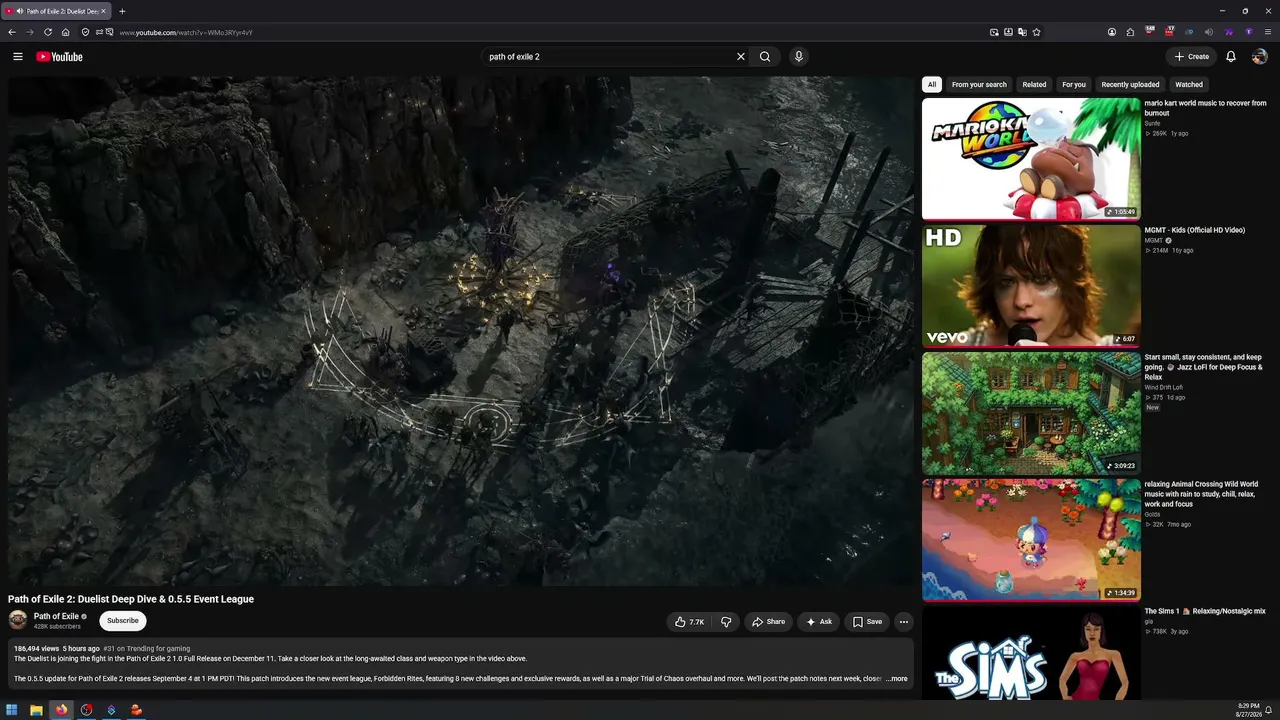Open the taskbar clock showing 8:29 PM
Image resolution: width=1280 pixels, height=720 pixels.
pos(1248,710)
